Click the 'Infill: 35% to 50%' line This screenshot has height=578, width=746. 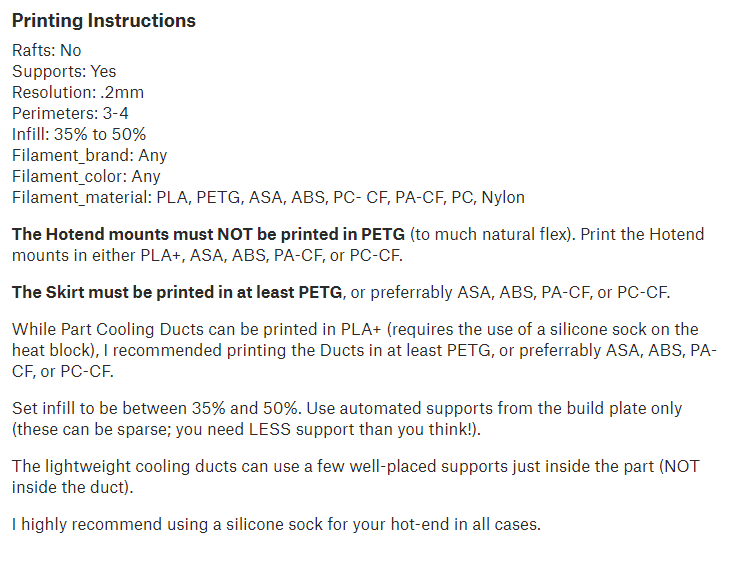tap(80, 134)
